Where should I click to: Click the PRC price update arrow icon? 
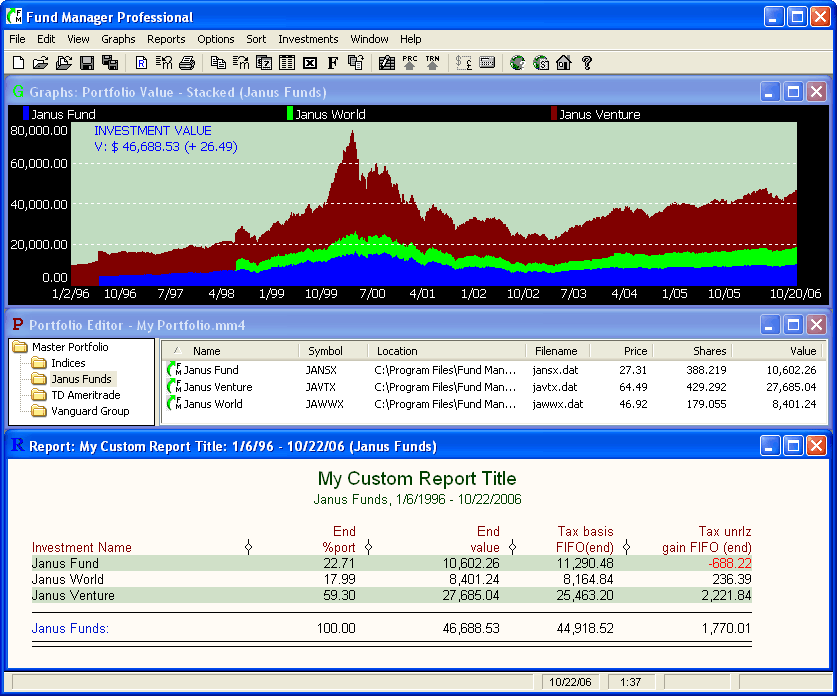click(x=409, y=63)
